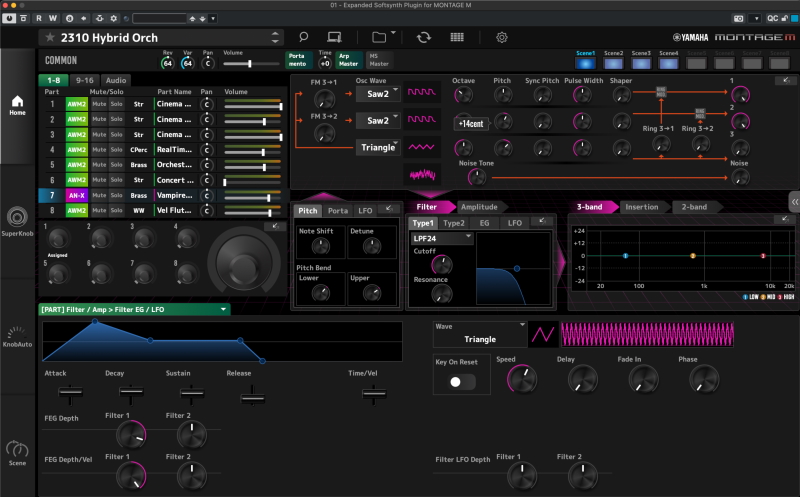Click the LOW band point on EQ graph
Image resolution: width=800 pixels, height=497 pixels.
(x=625, y=256)
